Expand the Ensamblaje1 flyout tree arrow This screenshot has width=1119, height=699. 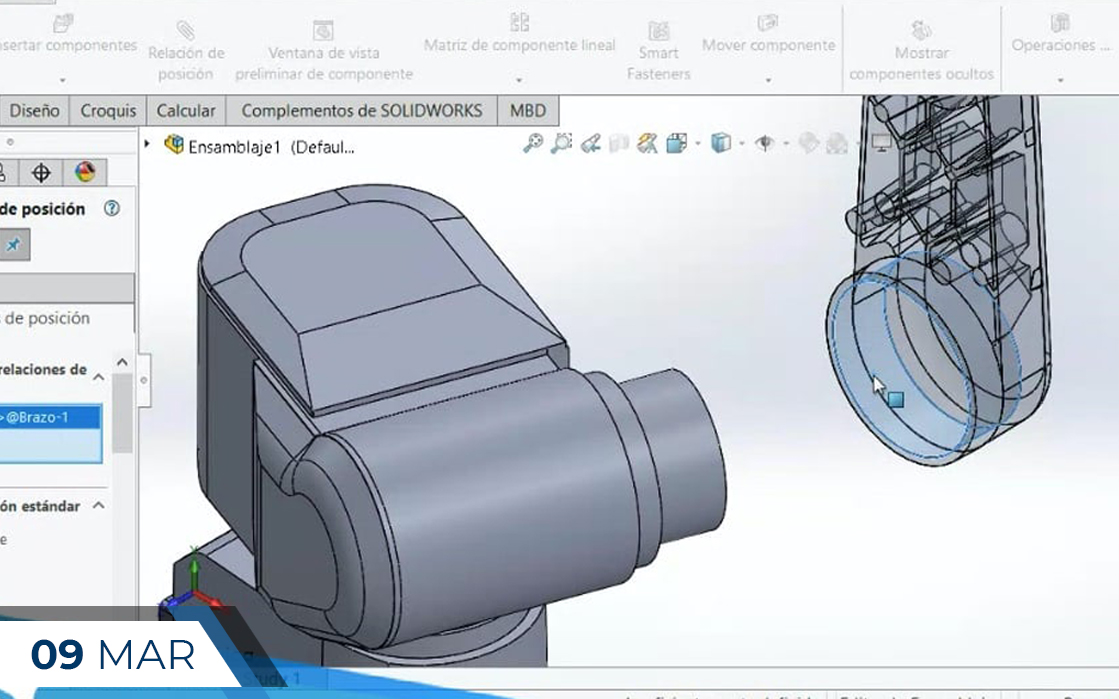pos(147,144)
